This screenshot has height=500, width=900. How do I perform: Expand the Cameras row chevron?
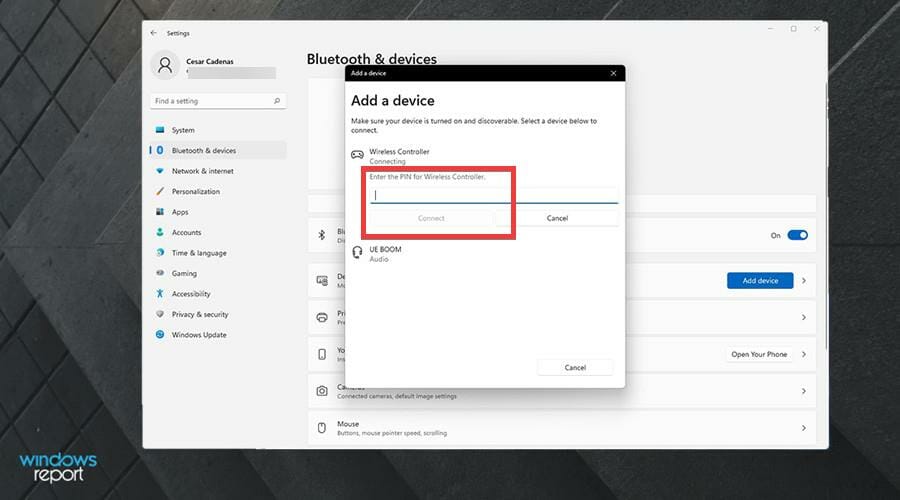tap(804, 391)
